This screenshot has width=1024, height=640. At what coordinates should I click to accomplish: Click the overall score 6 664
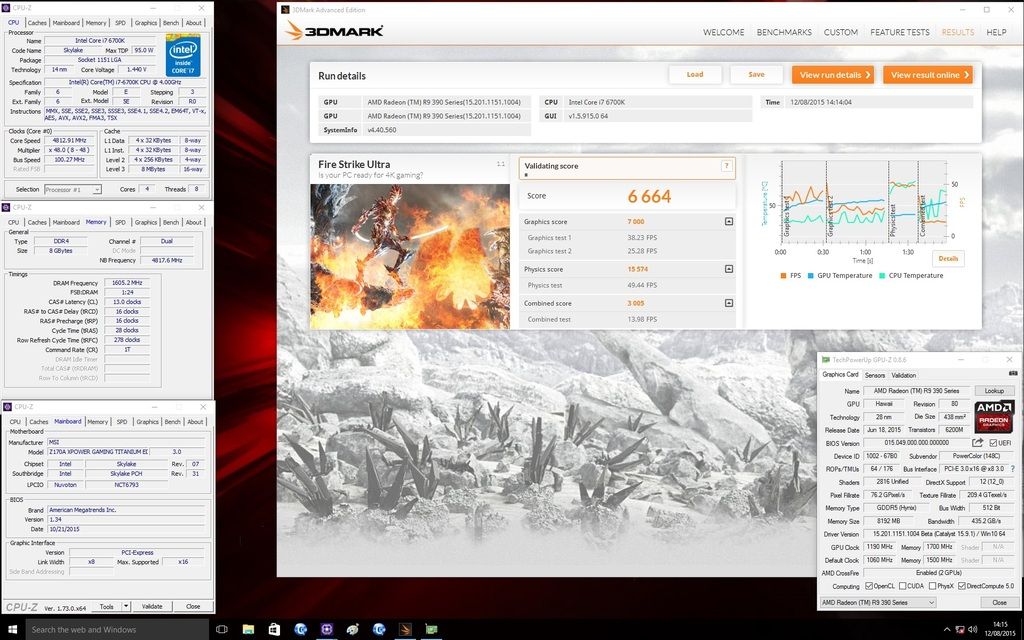click(649, 196)
